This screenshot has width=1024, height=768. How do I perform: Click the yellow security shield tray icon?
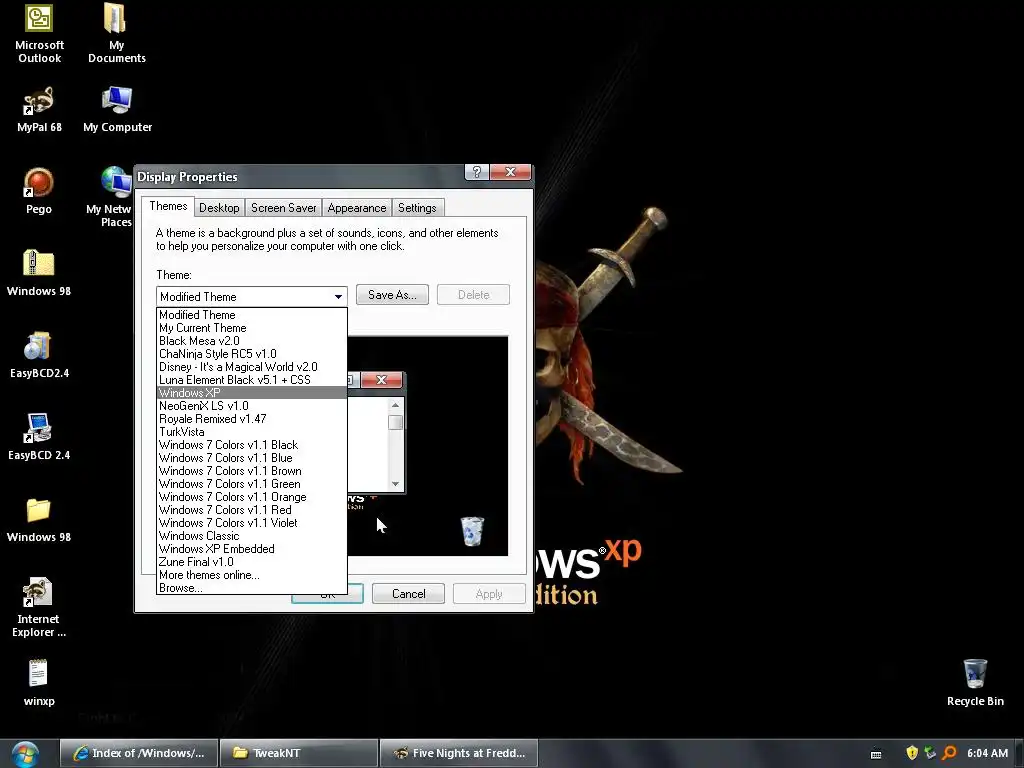(x=912, y=753)
